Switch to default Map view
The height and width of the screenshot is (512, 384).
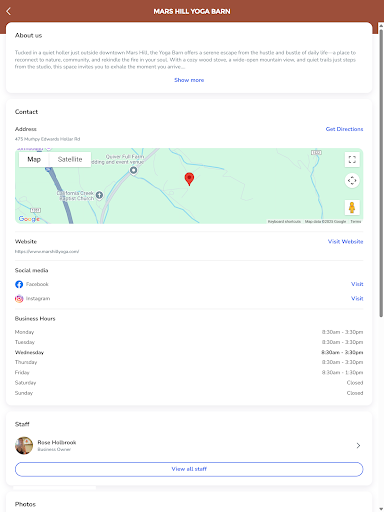(x=34, y=159)
